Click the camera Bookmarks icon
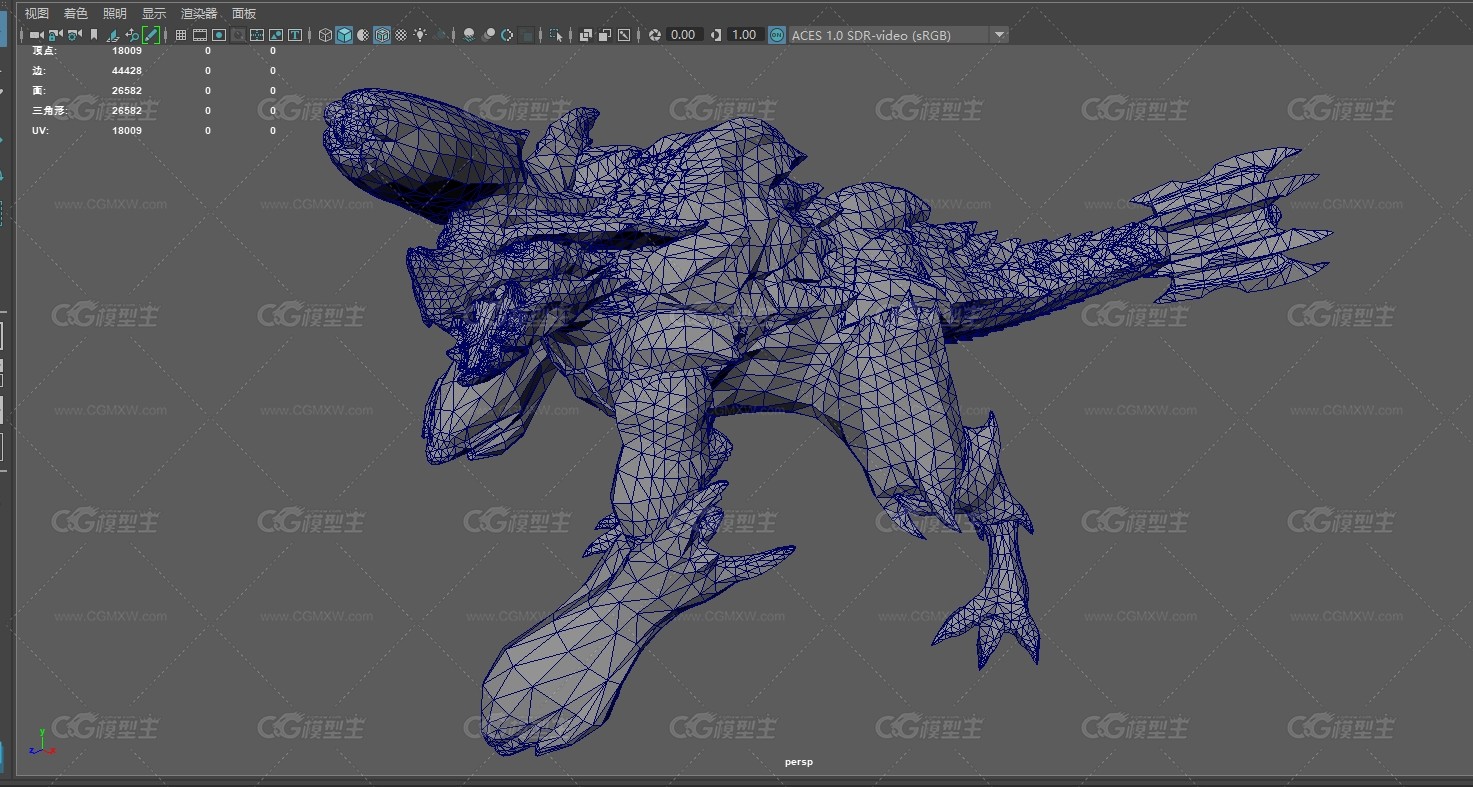Screen dimensions: 1473x787 pos(94,35)
